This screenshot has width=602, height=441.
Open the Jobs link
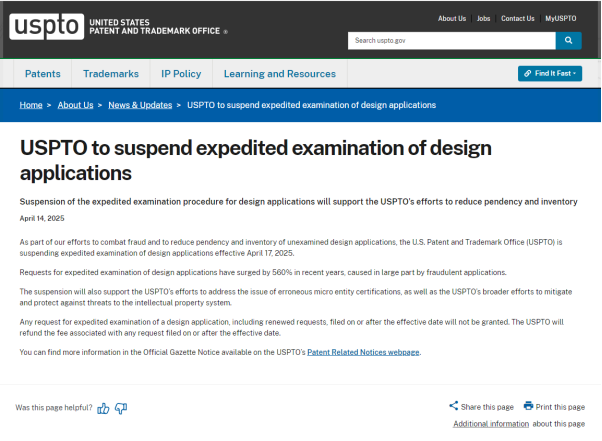483,18
